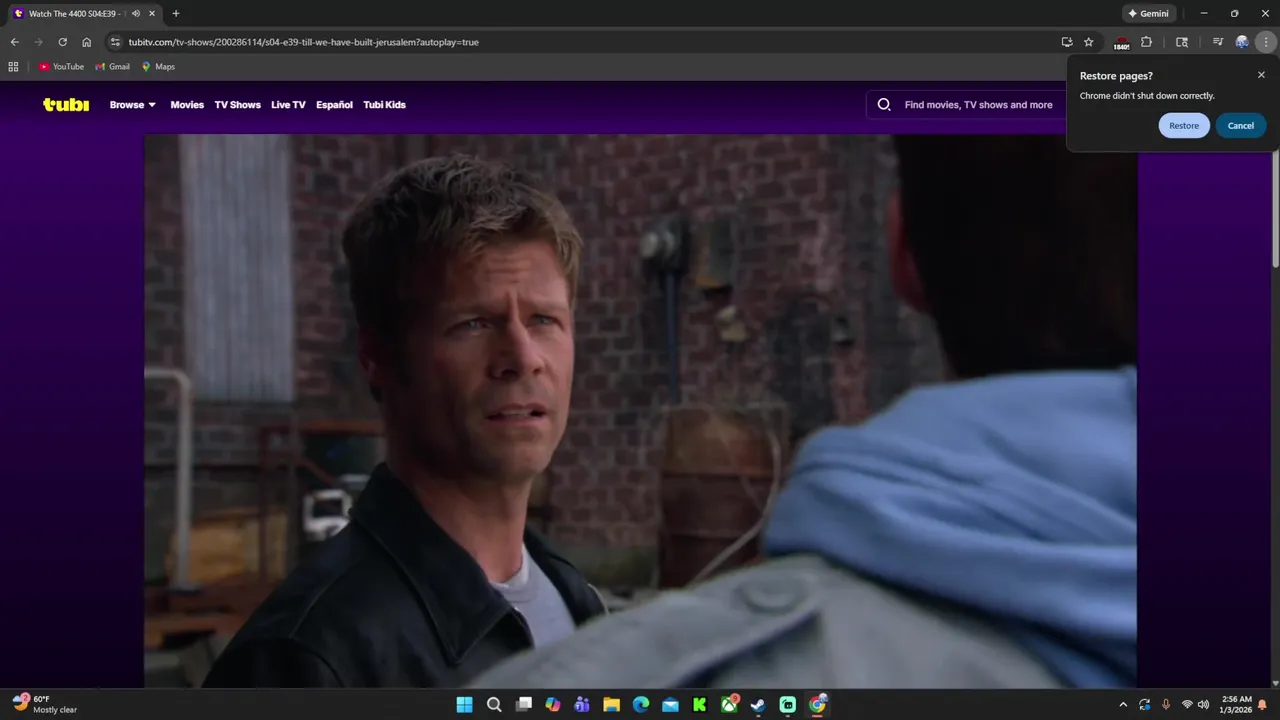This screenshot has height=720, width=1280.
Task: Open Task View on taskbar
Action: tap(523, 705)
